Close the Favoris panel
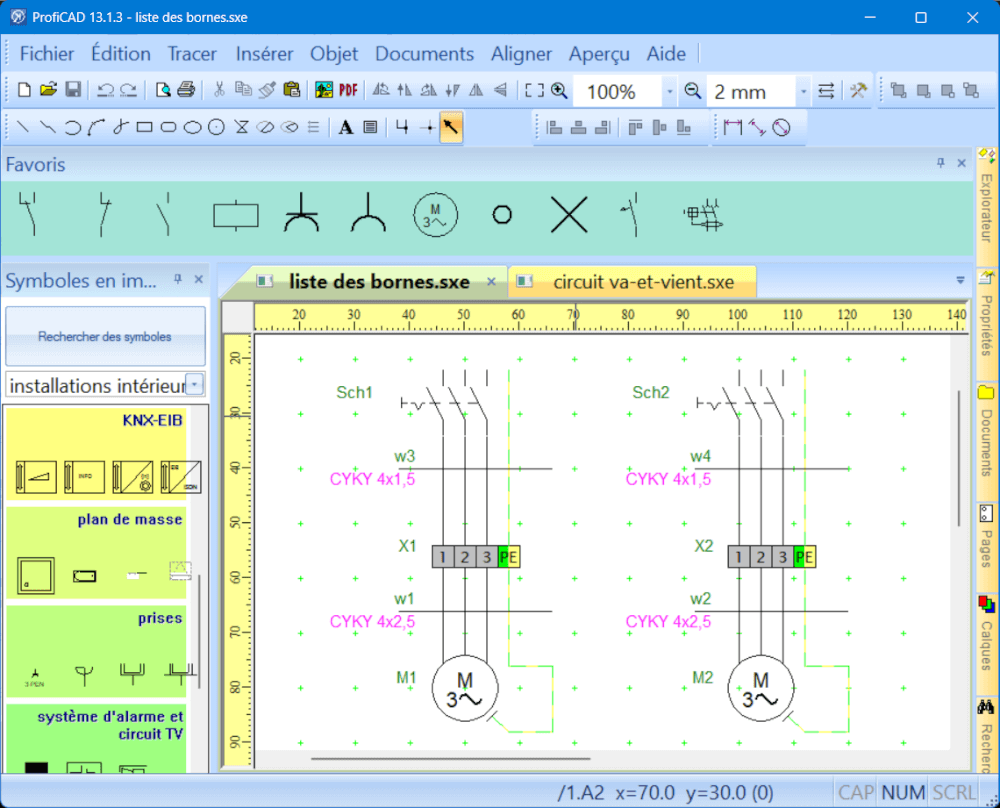Image resolution: width=1000 pixels, height=808 pixels. point(962,163)
